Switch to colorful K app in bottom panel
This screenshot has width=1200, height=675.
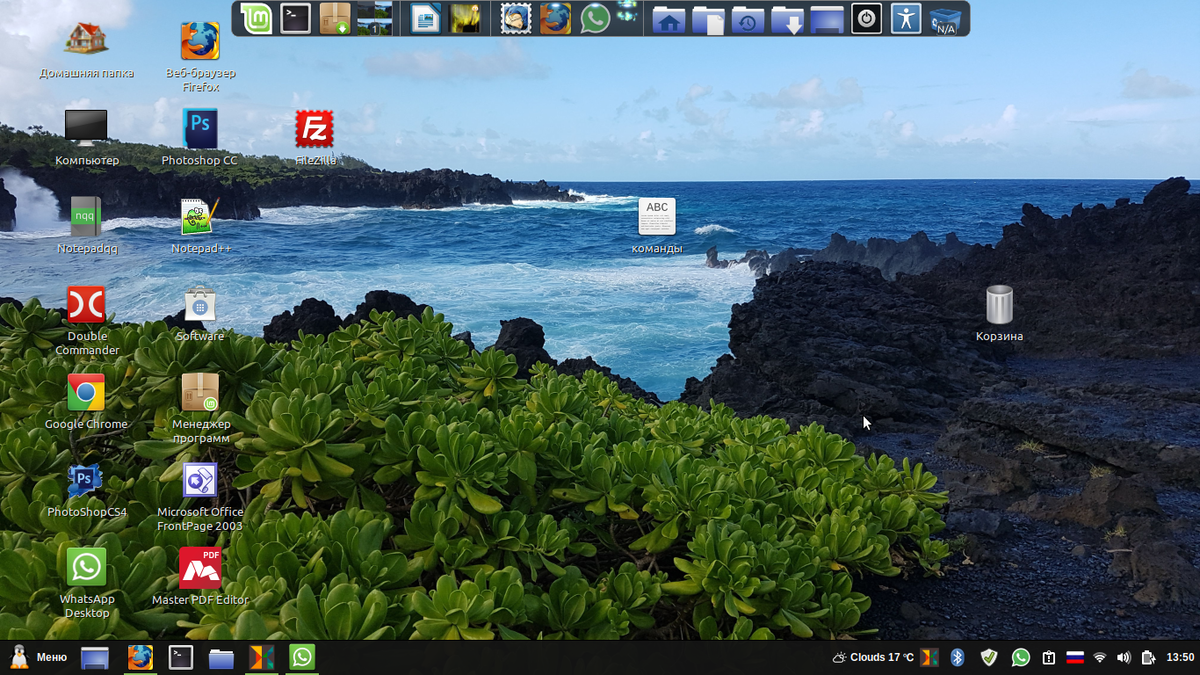[x=261, y=657]
